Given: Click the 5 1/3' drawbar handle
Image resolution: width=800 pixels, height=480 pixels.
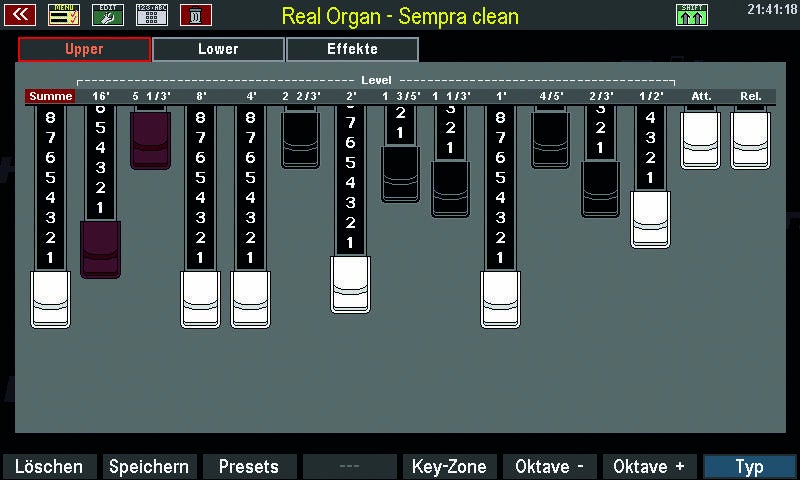Looking at the screenshot, I should [x=151, y=140].
